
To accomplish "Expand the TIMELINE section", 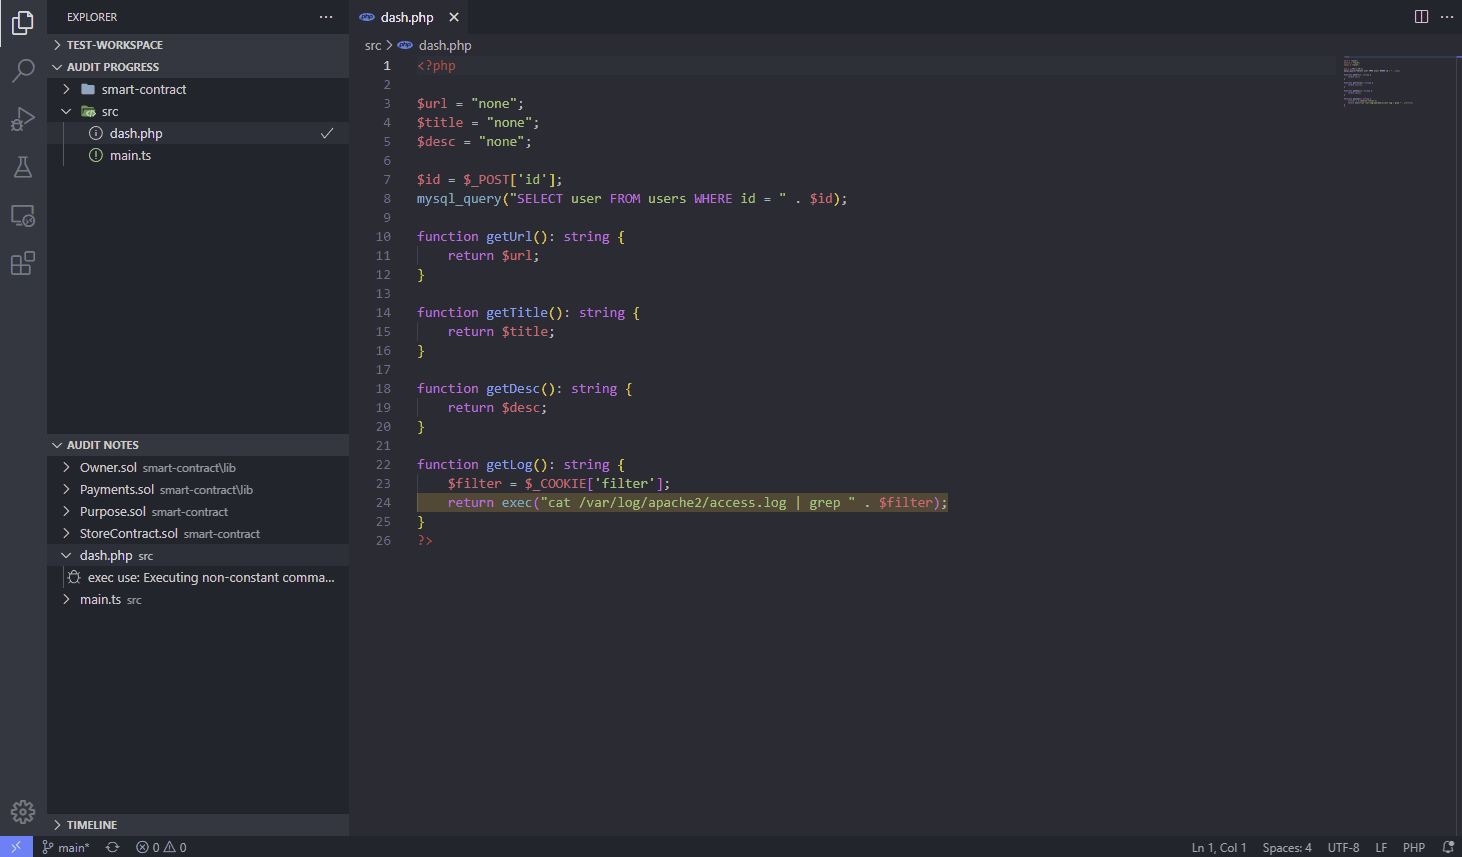I will click(x=91, y=825).
